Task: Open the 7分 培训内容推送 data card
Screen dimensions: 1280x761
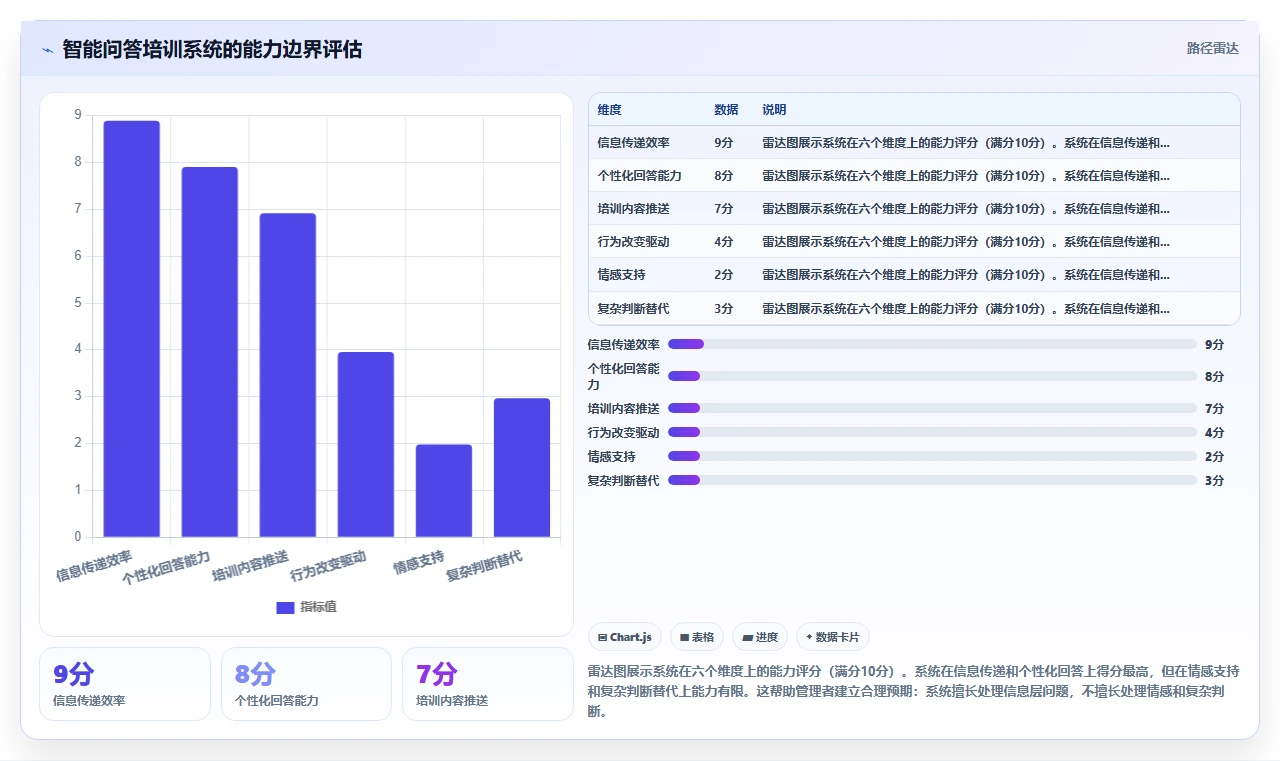Action: point(488,684)
